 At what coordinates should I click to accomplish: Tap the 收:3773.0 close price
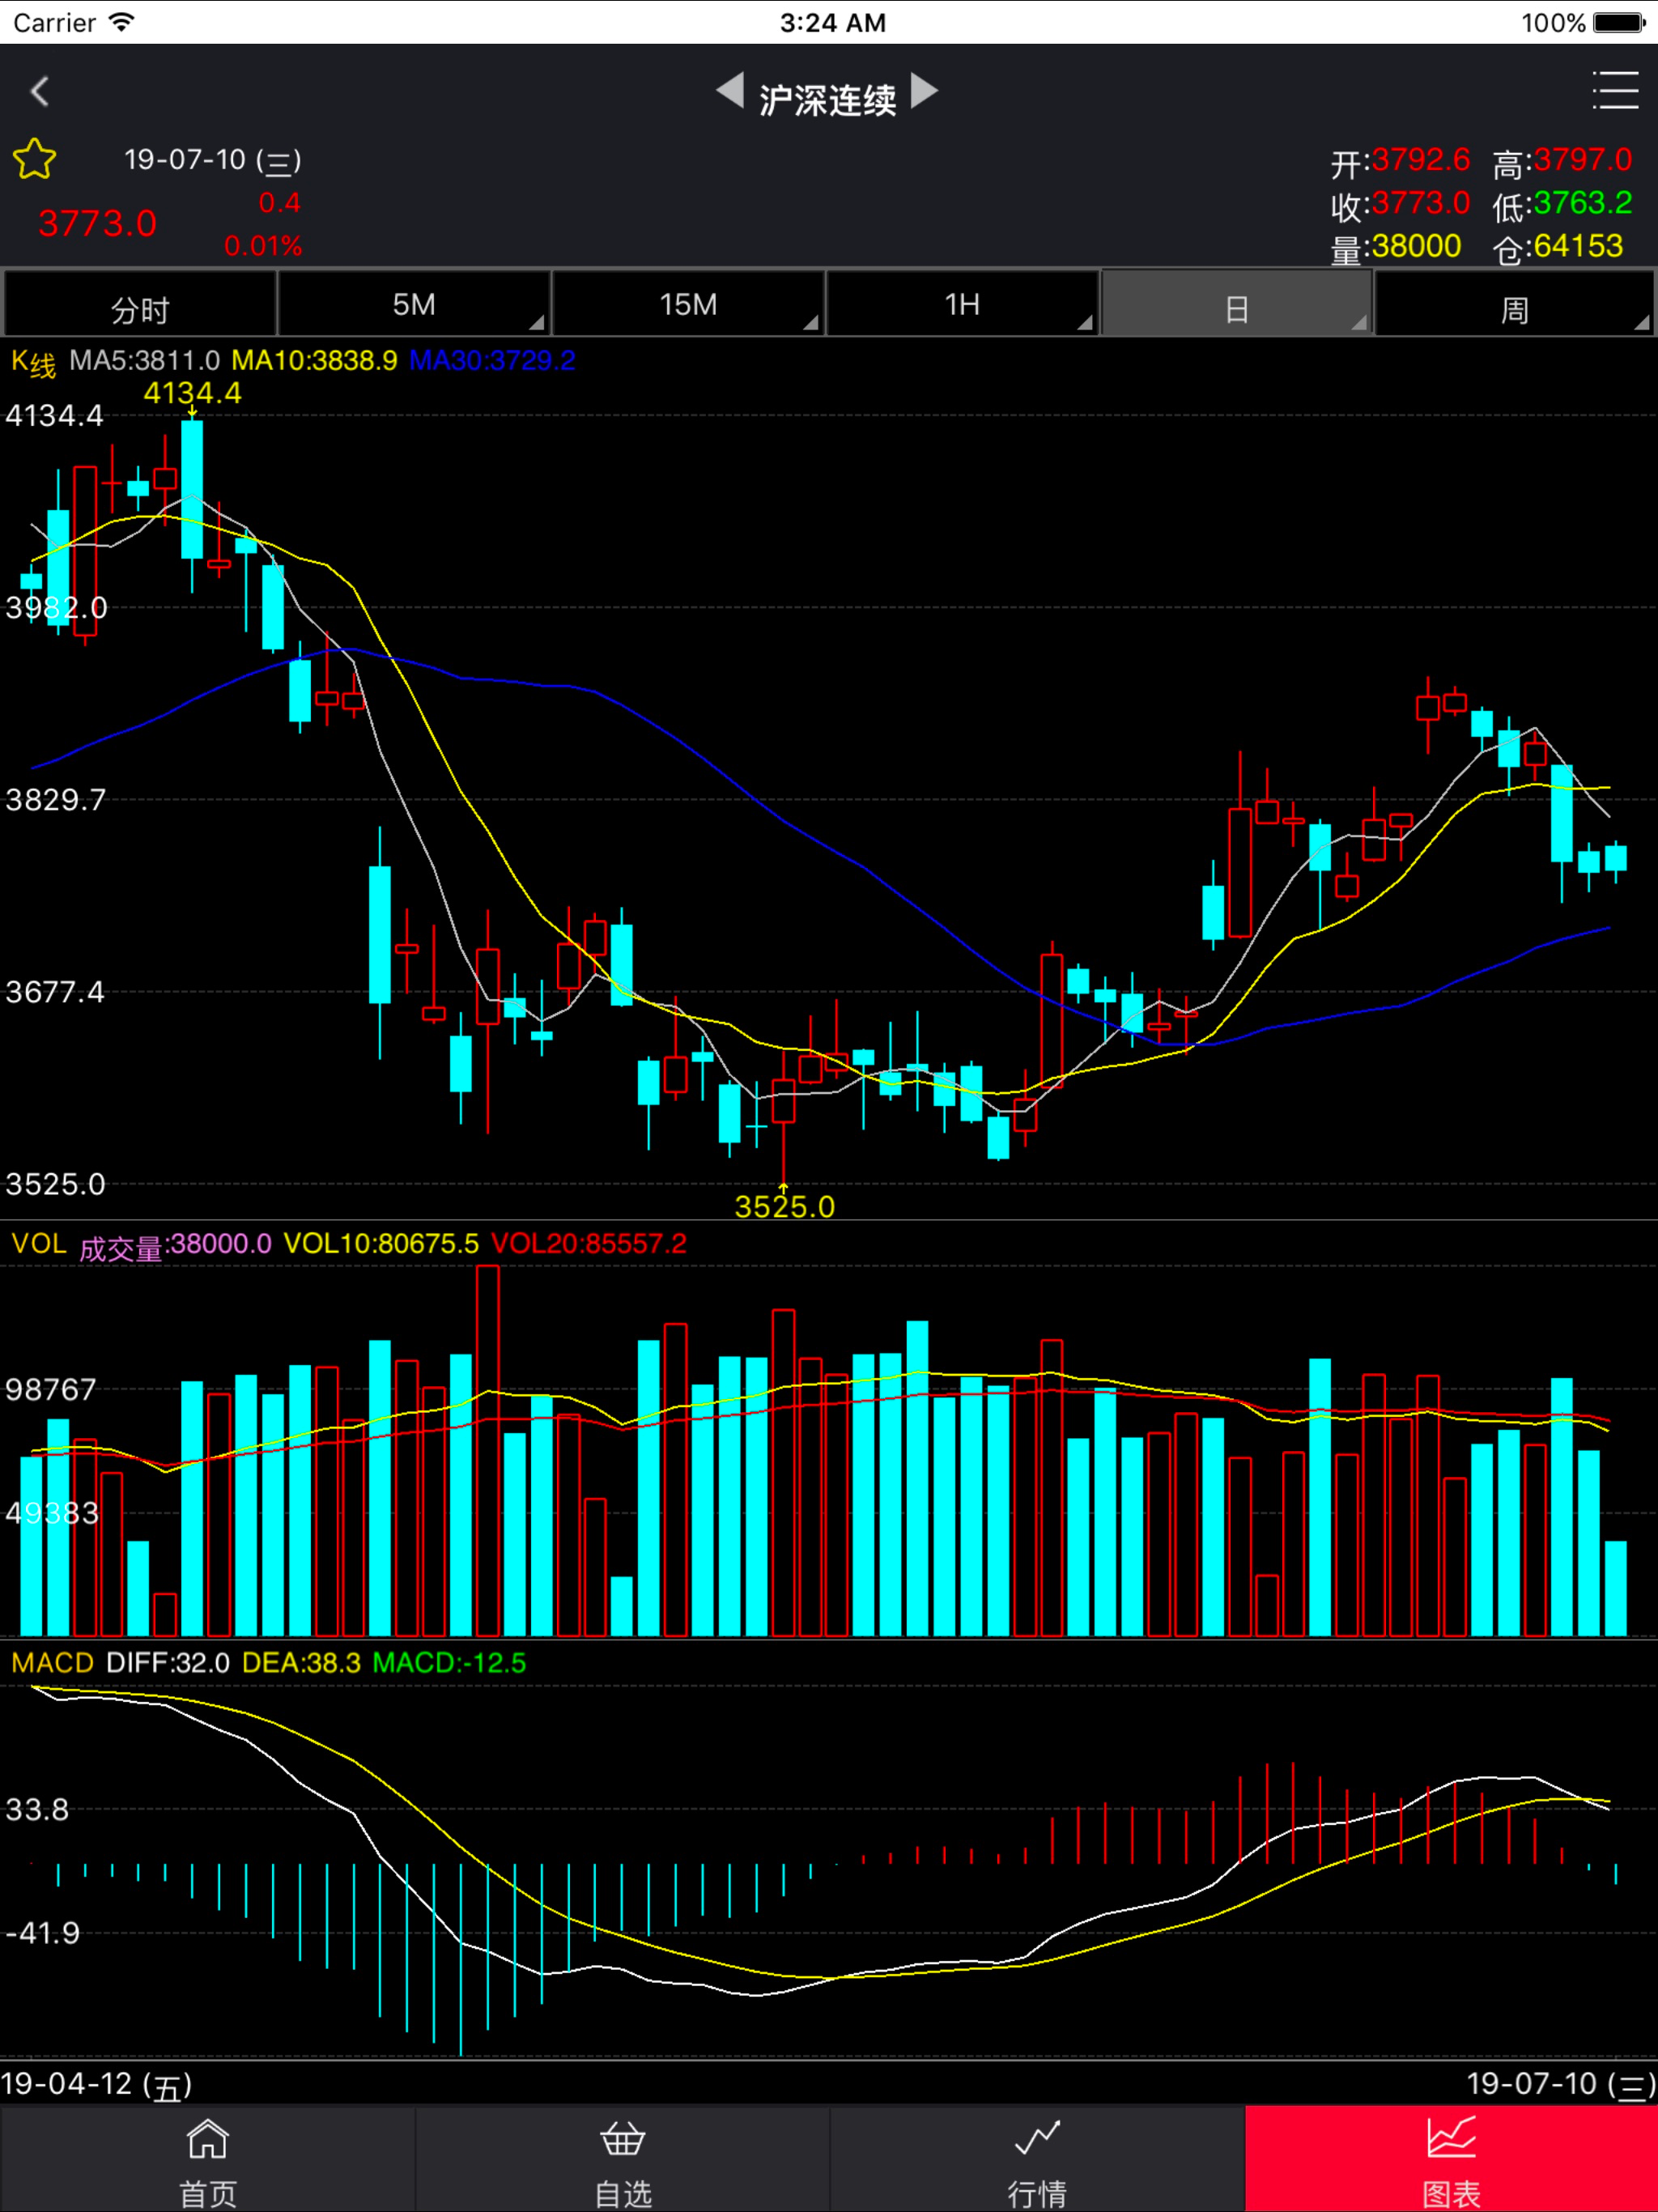pos(1400,204)
